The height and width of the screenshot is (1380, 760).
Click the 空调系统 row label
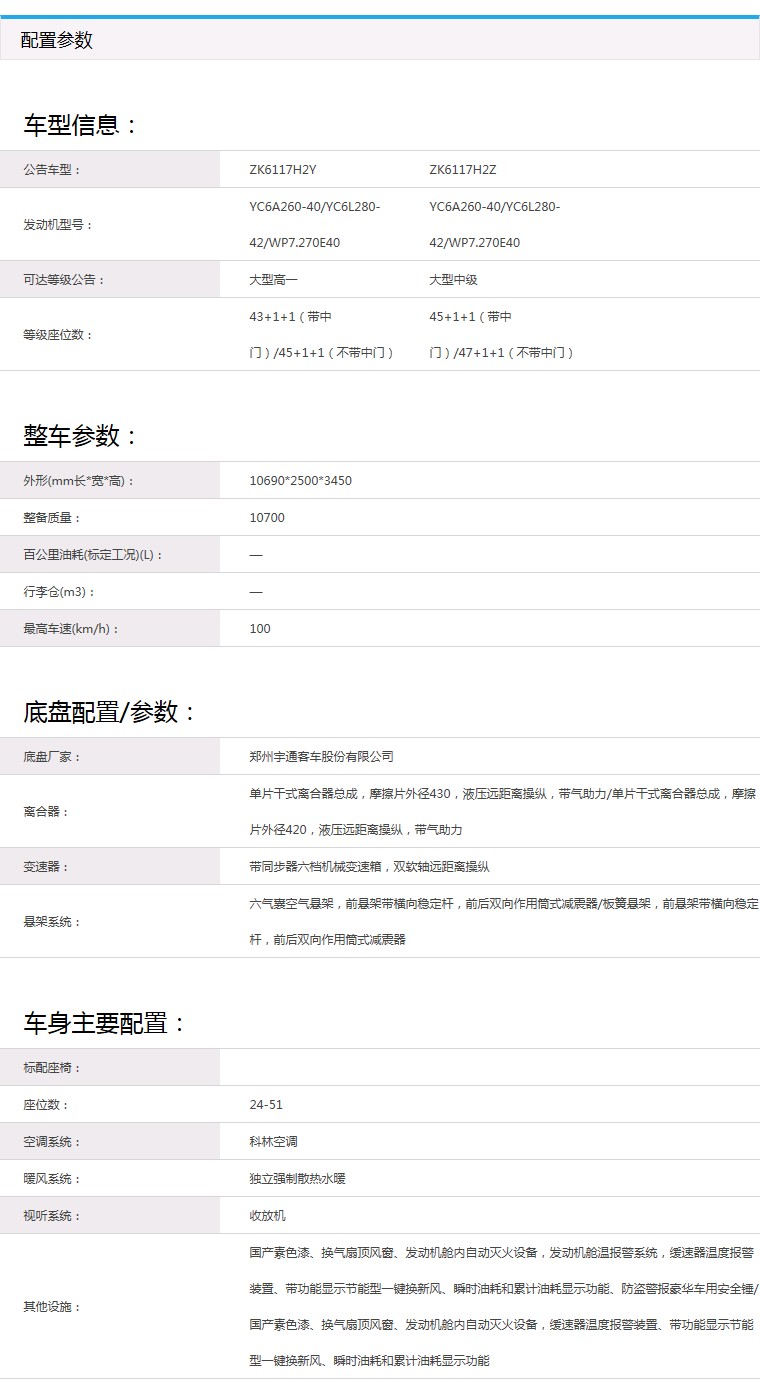(x=52, y=1142)
